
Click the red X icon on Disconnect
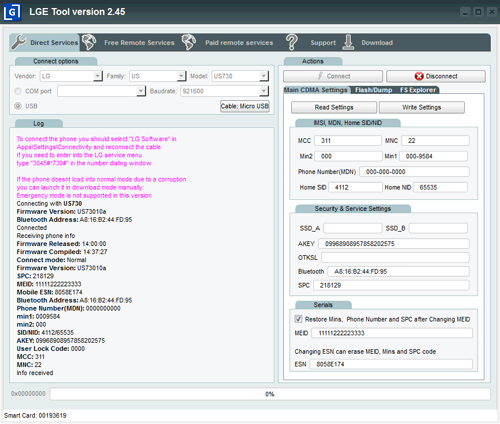tap(419, 76)
